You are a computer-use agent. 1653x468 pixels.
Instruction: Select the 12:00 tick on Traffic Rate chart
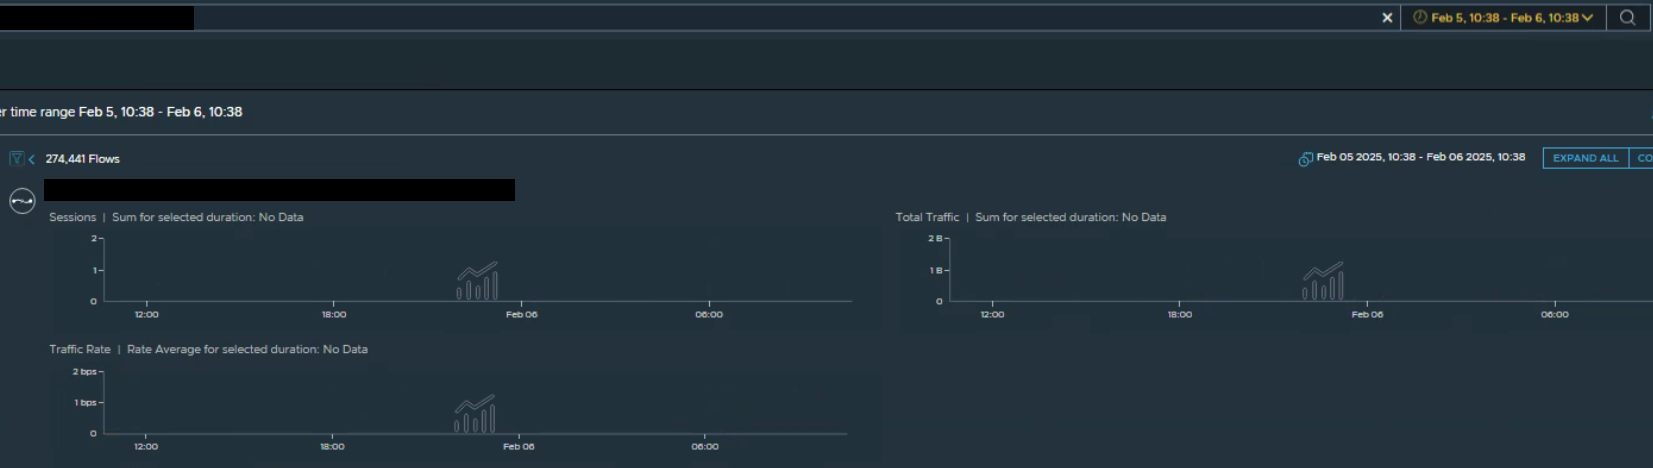click(146, 446)
